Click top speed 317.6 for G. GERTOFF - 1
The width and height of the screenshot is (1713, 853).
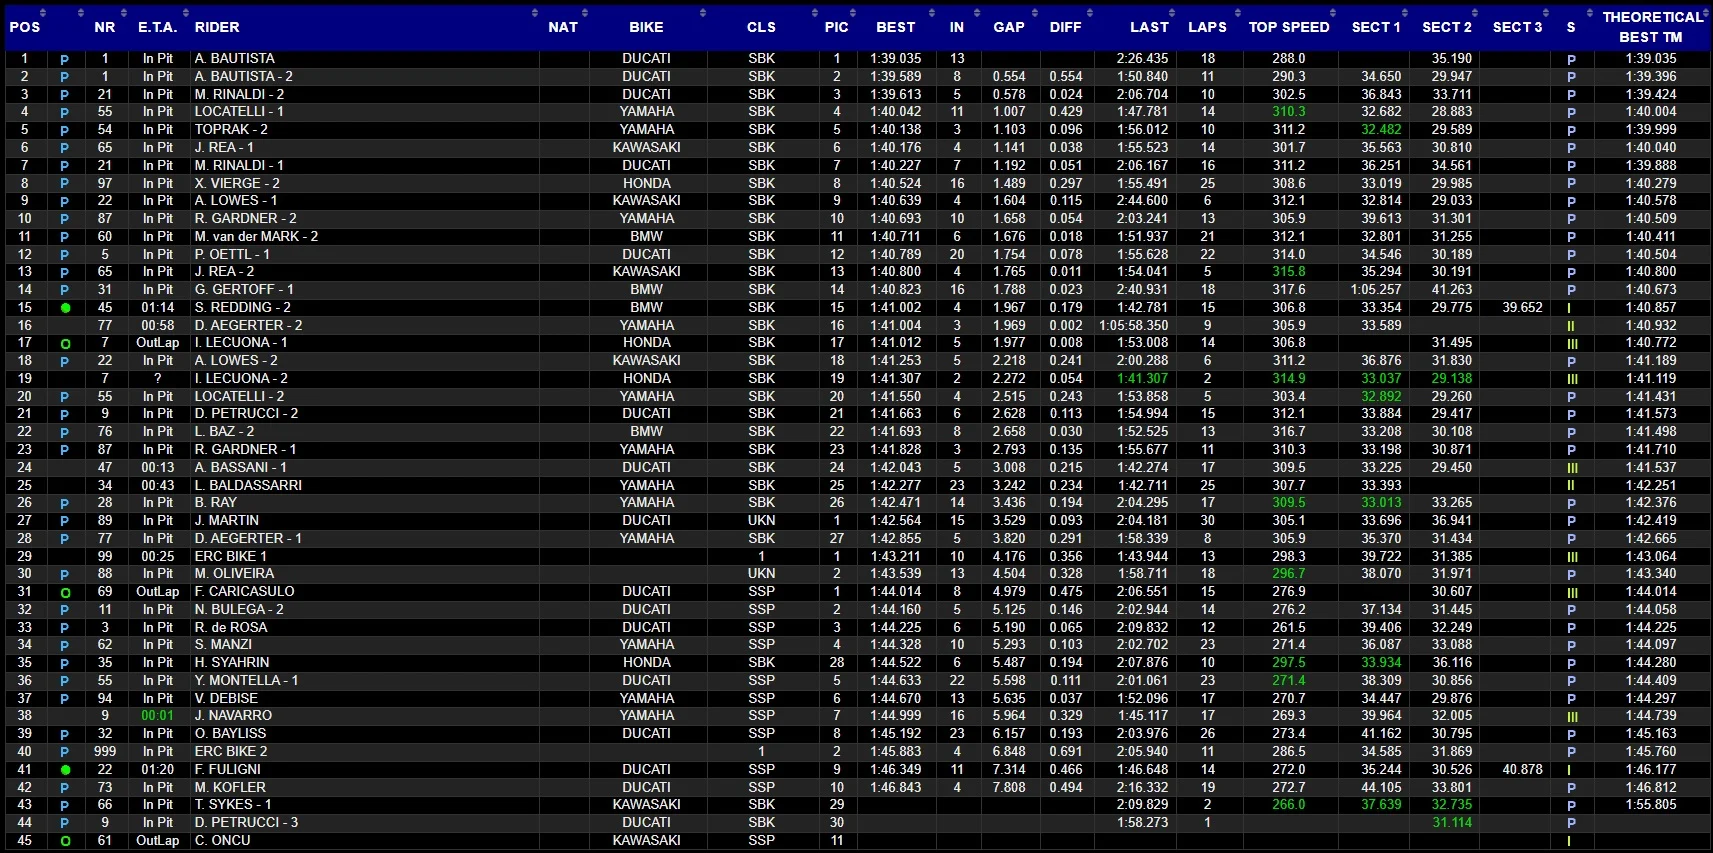coord(1289,290)
